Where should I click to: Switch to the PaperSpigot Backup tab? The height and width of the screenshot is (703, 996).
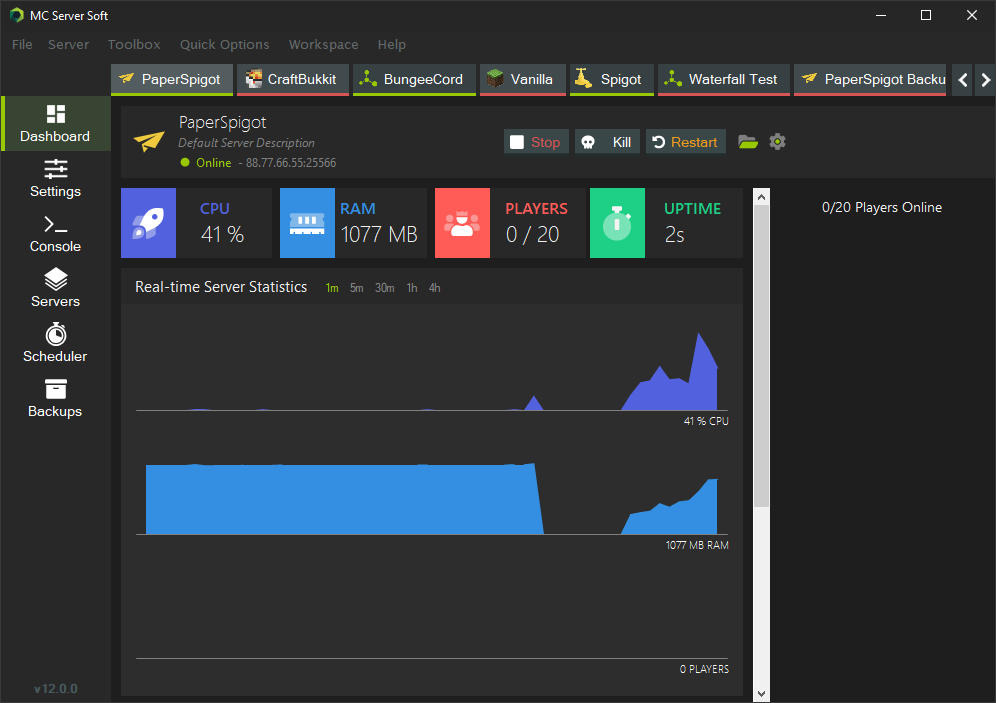coord(870,80)
